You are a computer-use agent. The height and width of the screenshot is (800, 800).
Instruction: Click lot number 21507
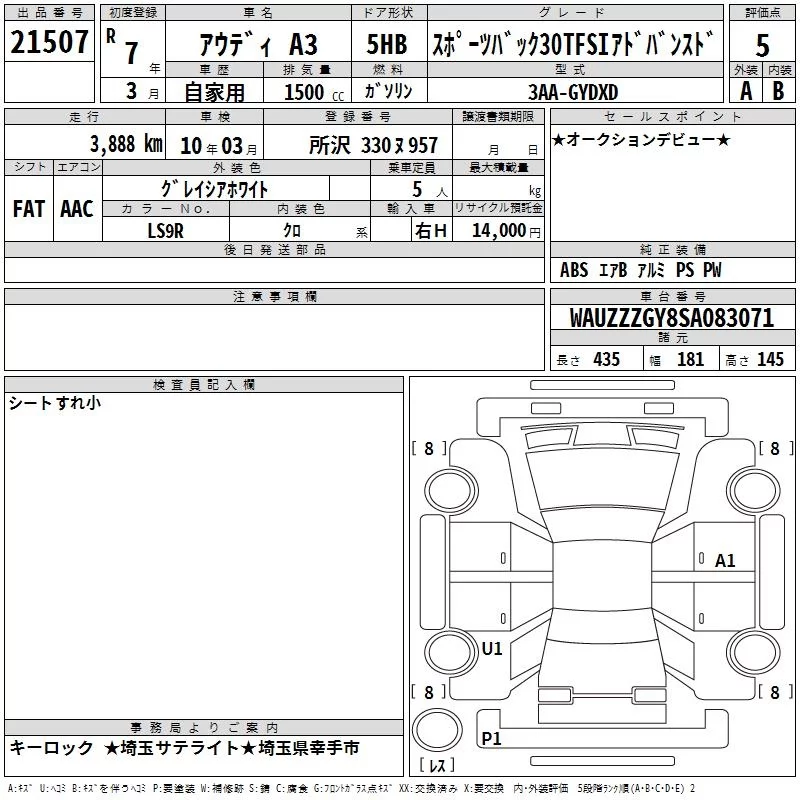click(x=49, y=42)
